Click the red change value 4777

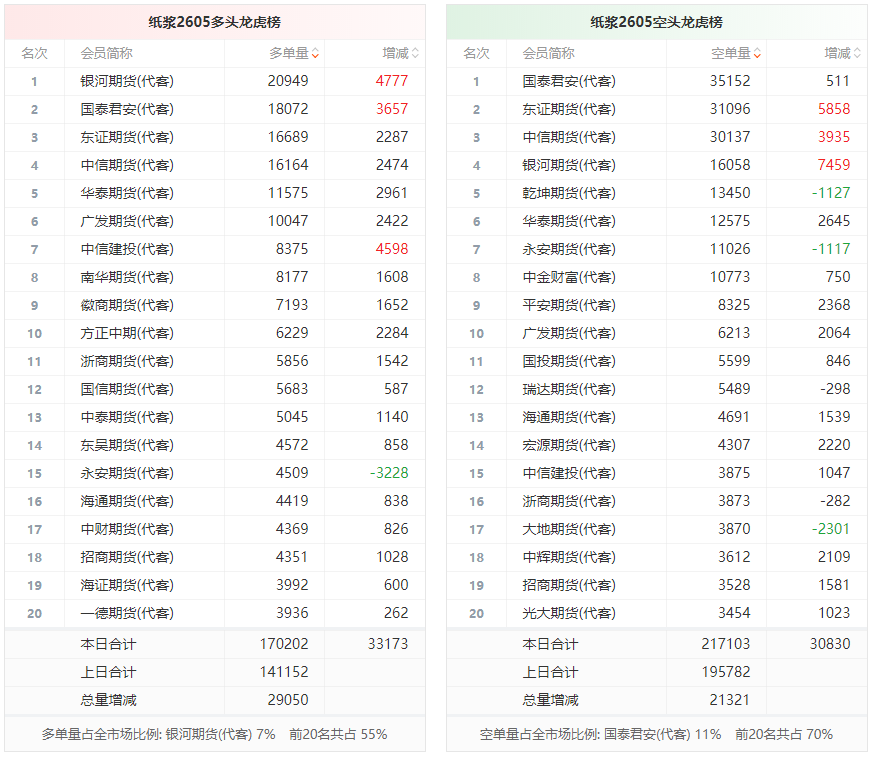coord(392,81)
